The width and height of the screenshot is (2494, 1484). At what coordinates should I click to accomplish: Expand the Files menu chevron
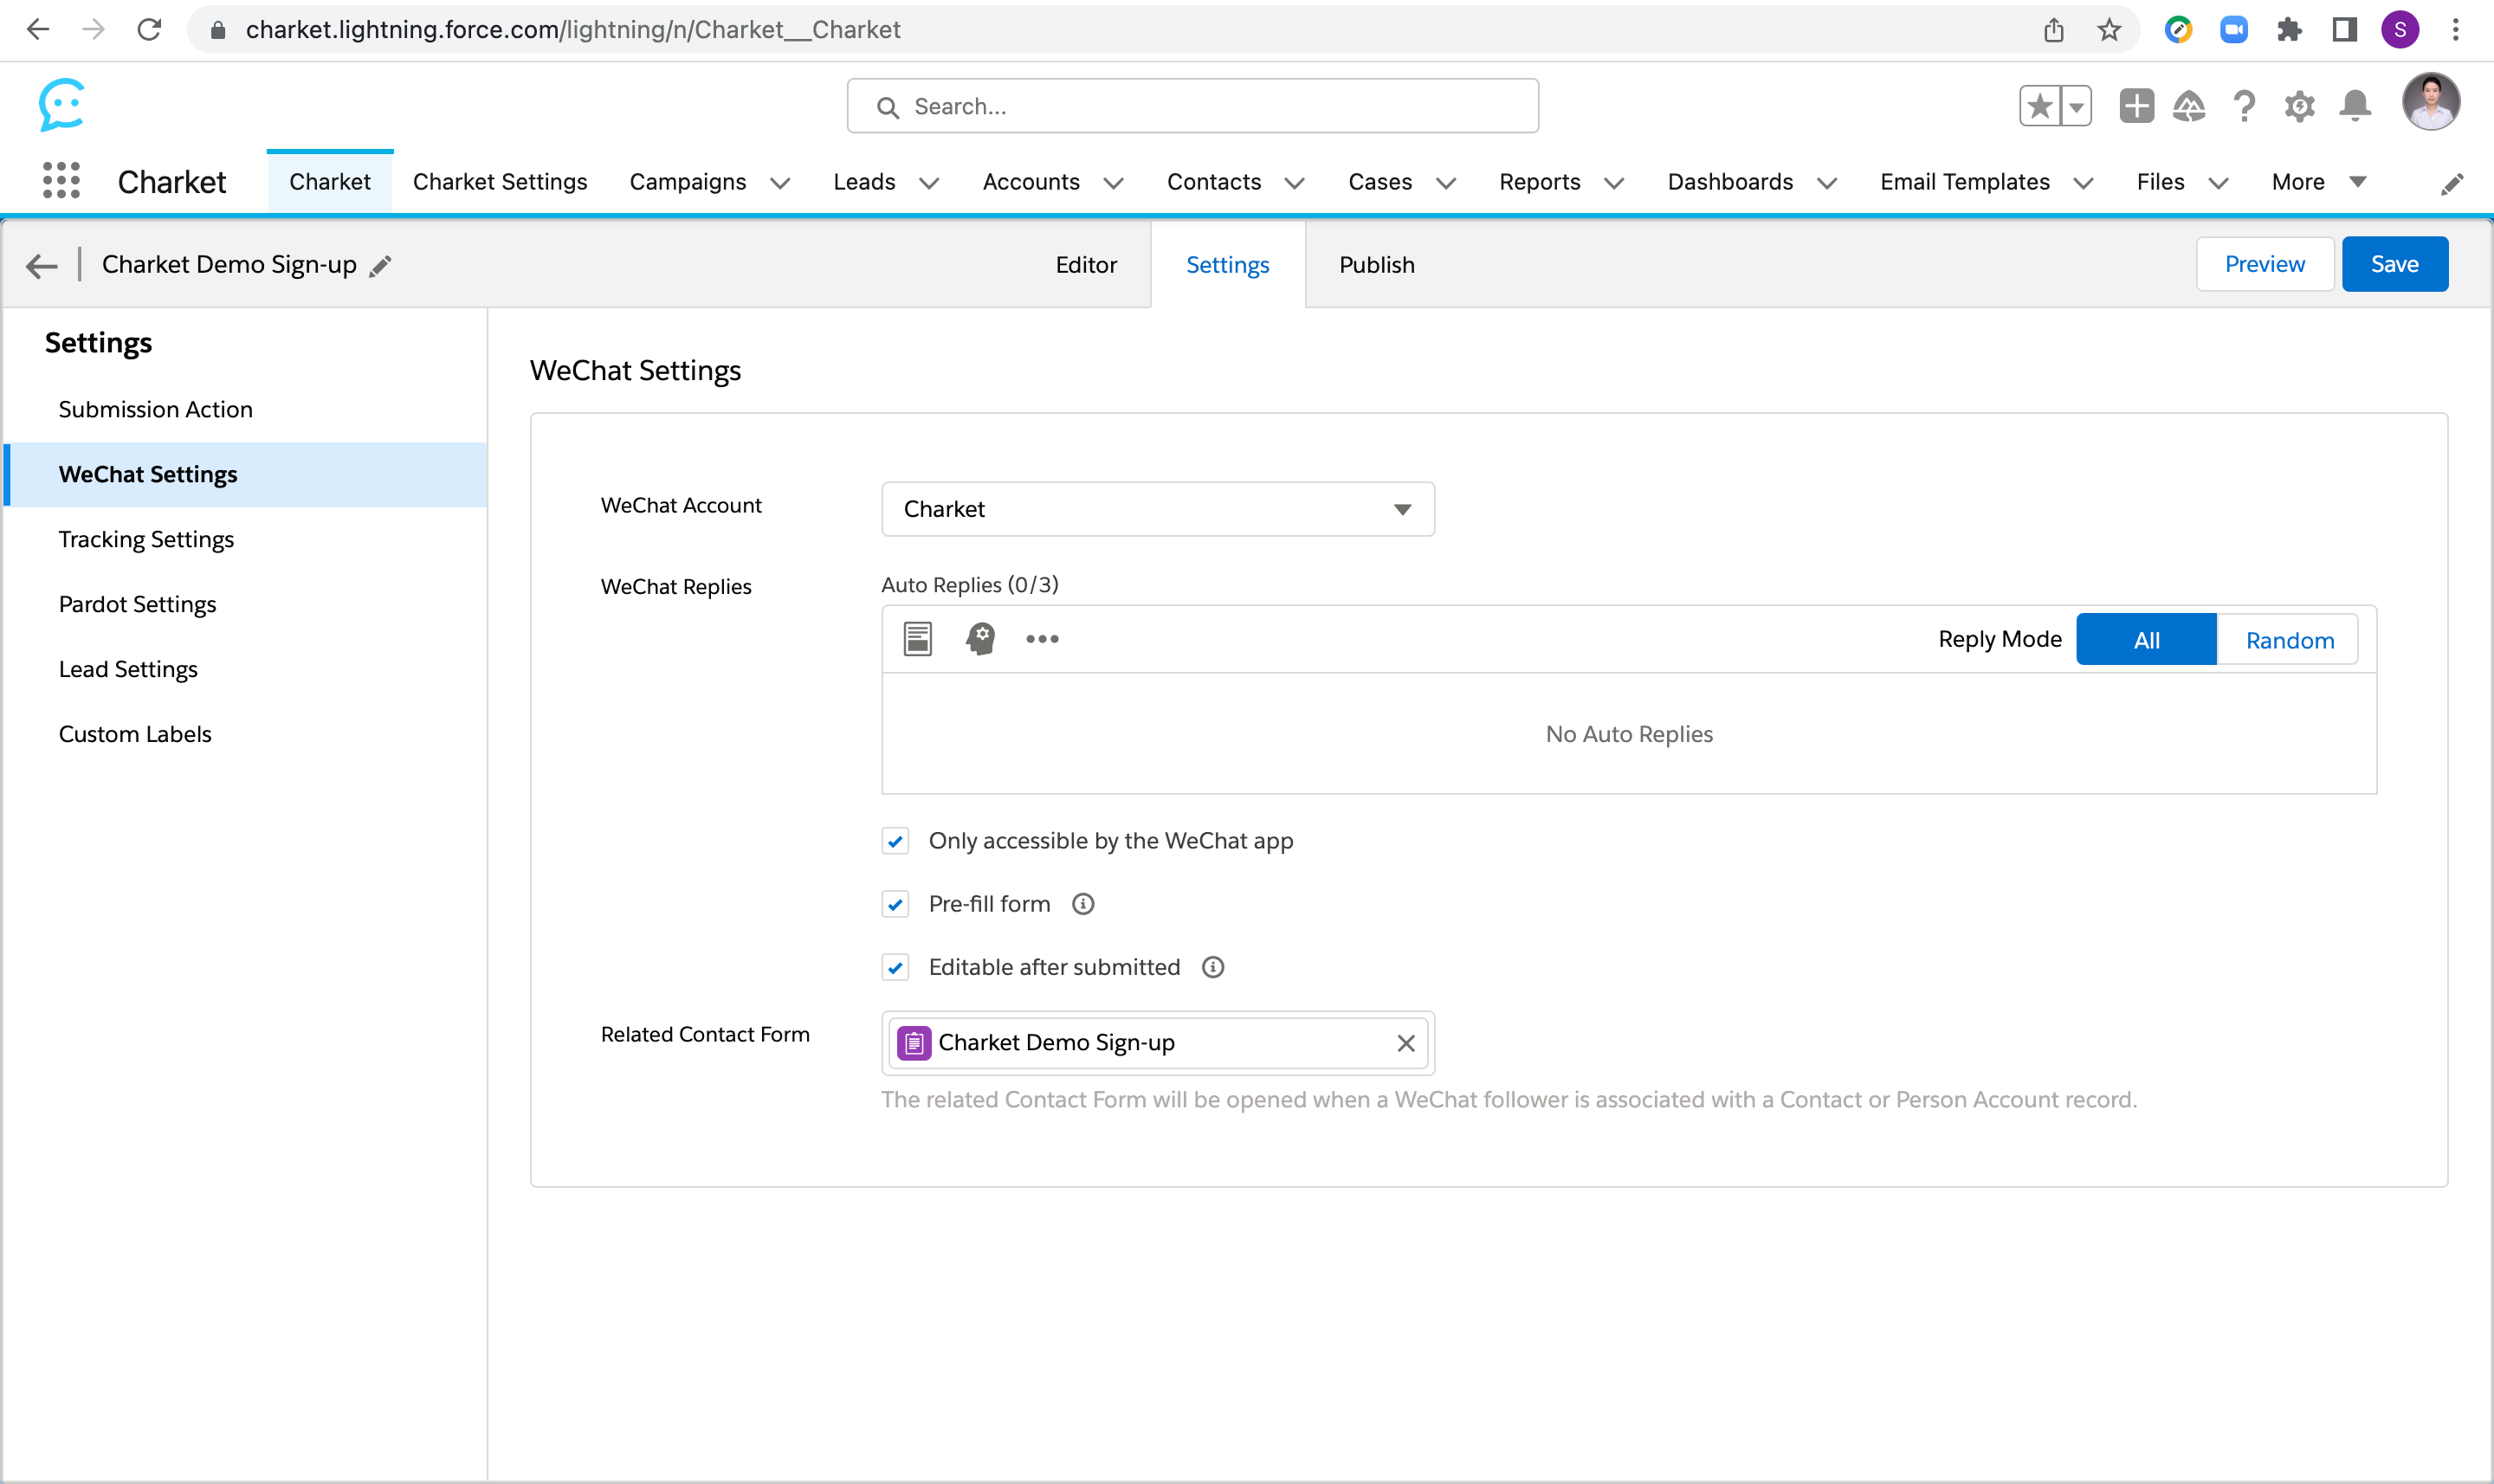[2218, 183]
